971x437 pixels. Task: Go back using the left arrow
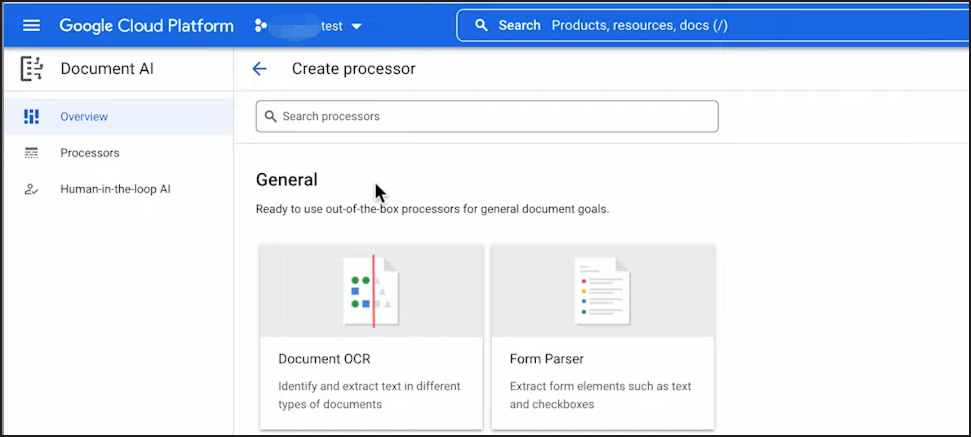tap(259, 69)
